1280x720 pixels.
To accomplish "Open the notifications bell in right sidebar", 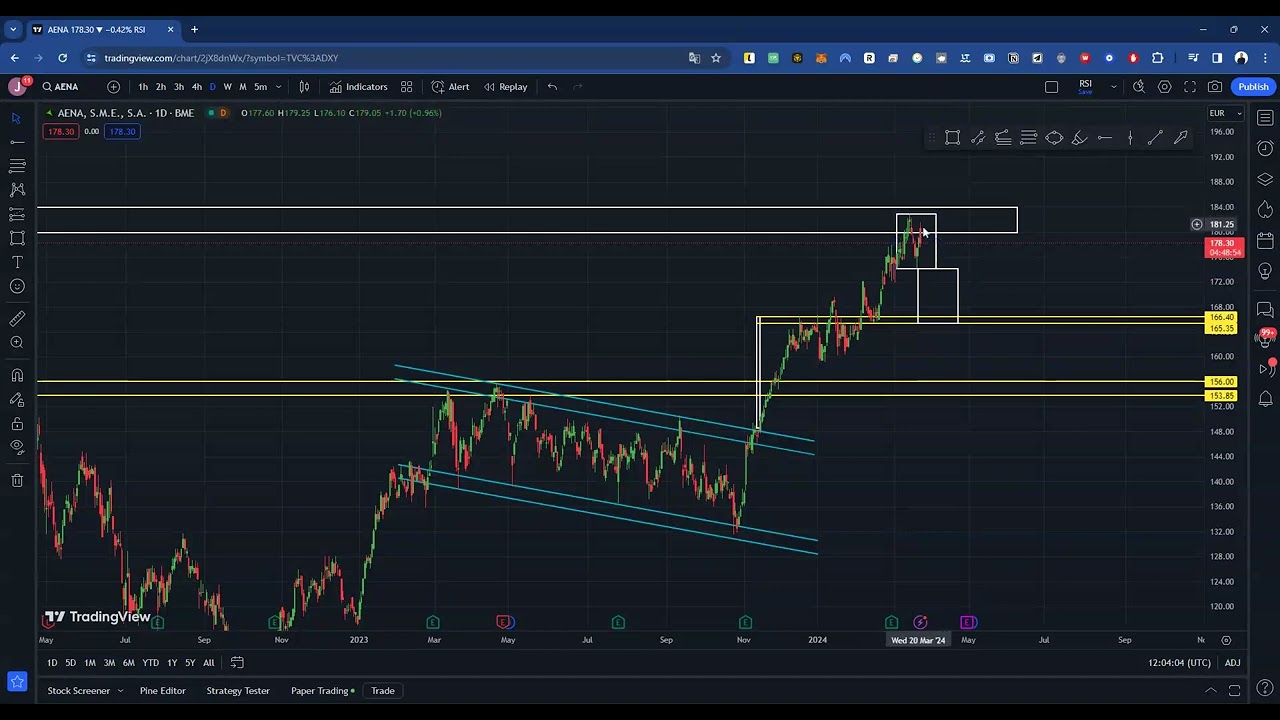I will [x=1265, y=399].
